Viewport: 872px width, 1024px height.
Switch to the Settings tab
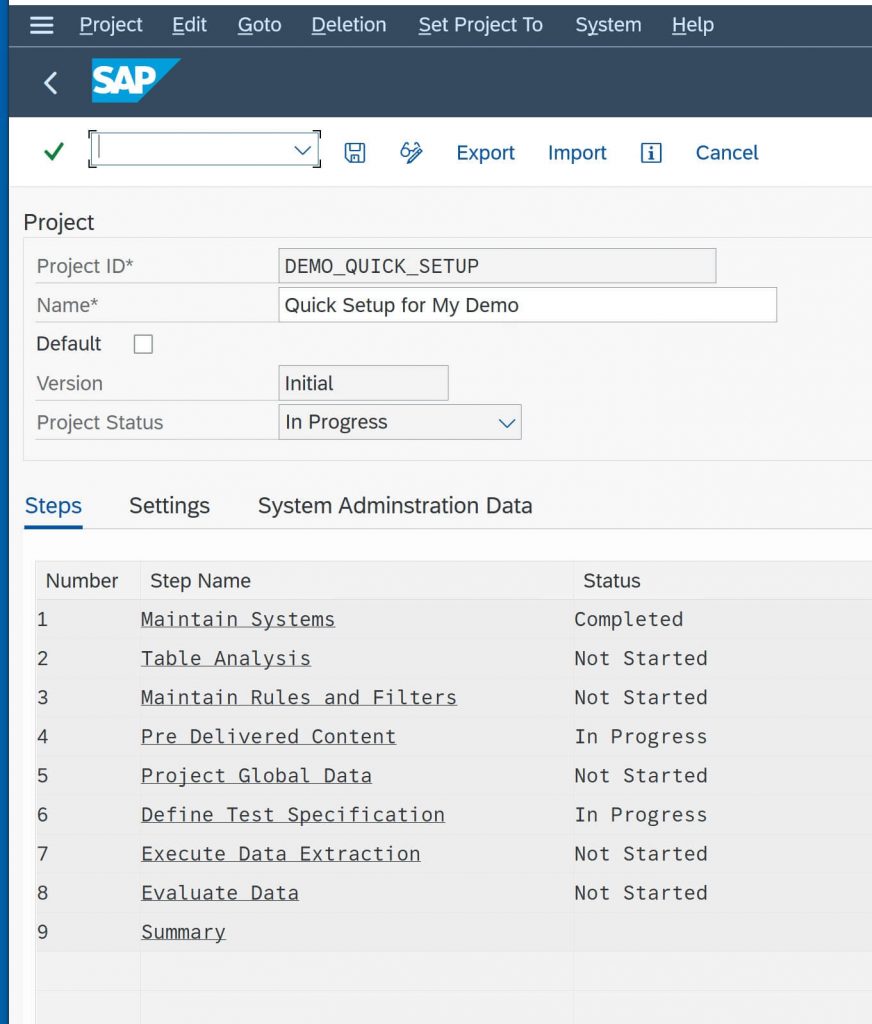[x=169, y=505]
